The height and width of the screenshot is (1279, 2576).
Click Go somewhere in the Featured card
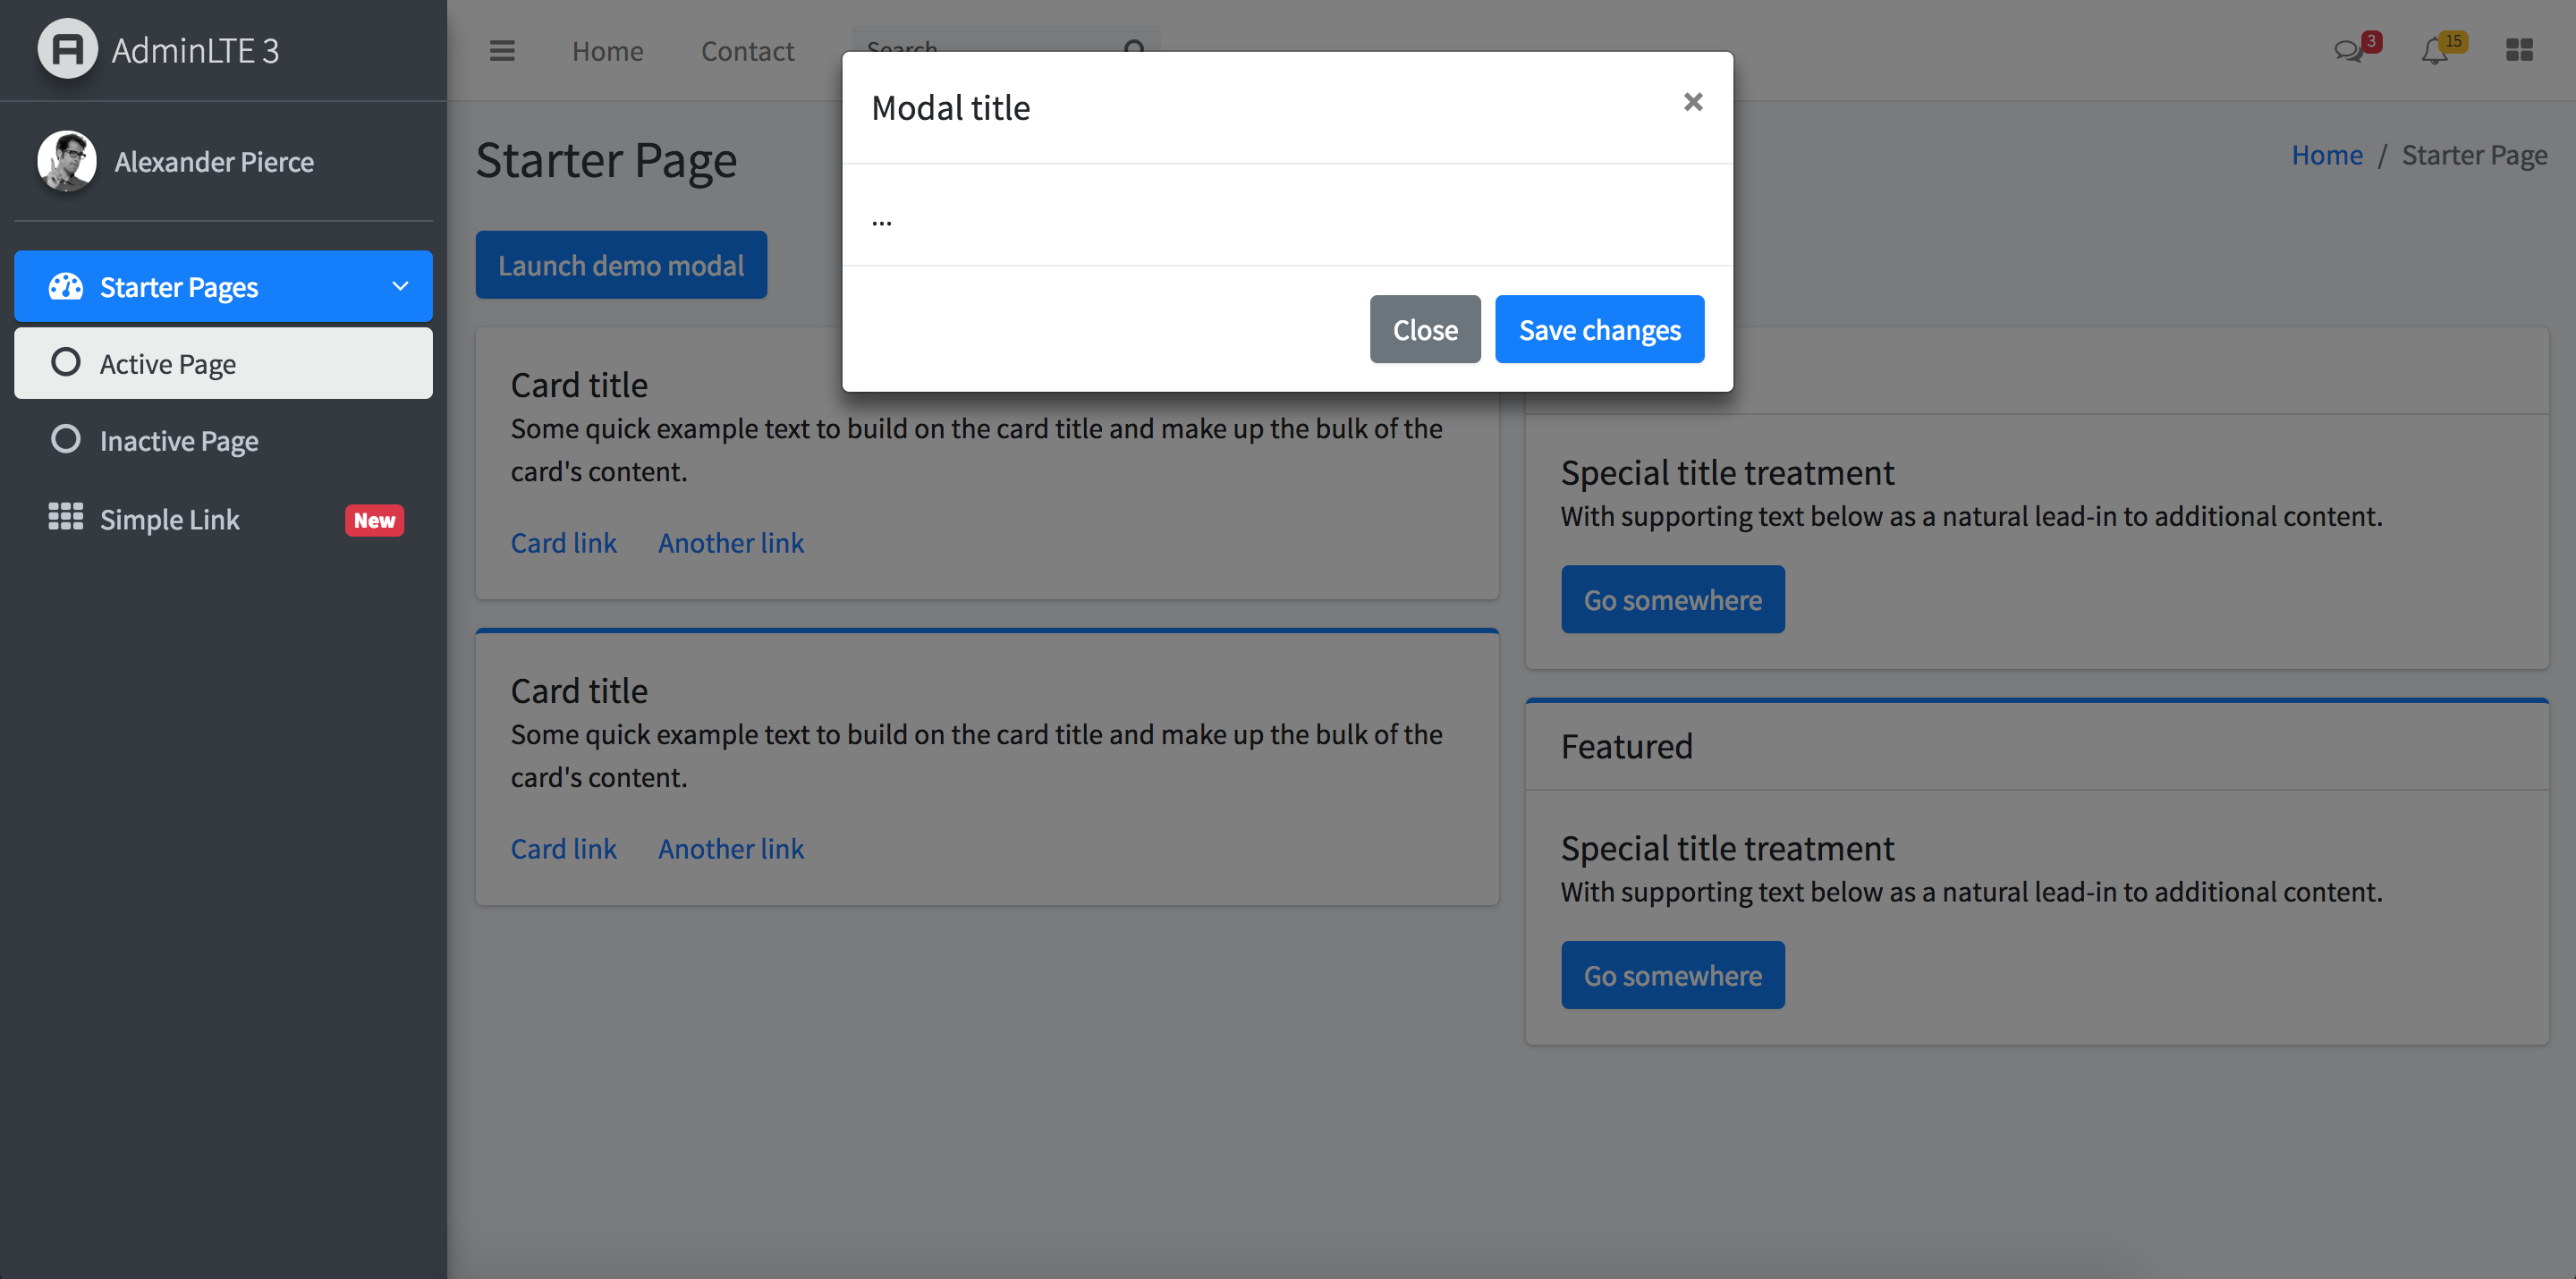pyautogui.click(x=1672, y=974)
